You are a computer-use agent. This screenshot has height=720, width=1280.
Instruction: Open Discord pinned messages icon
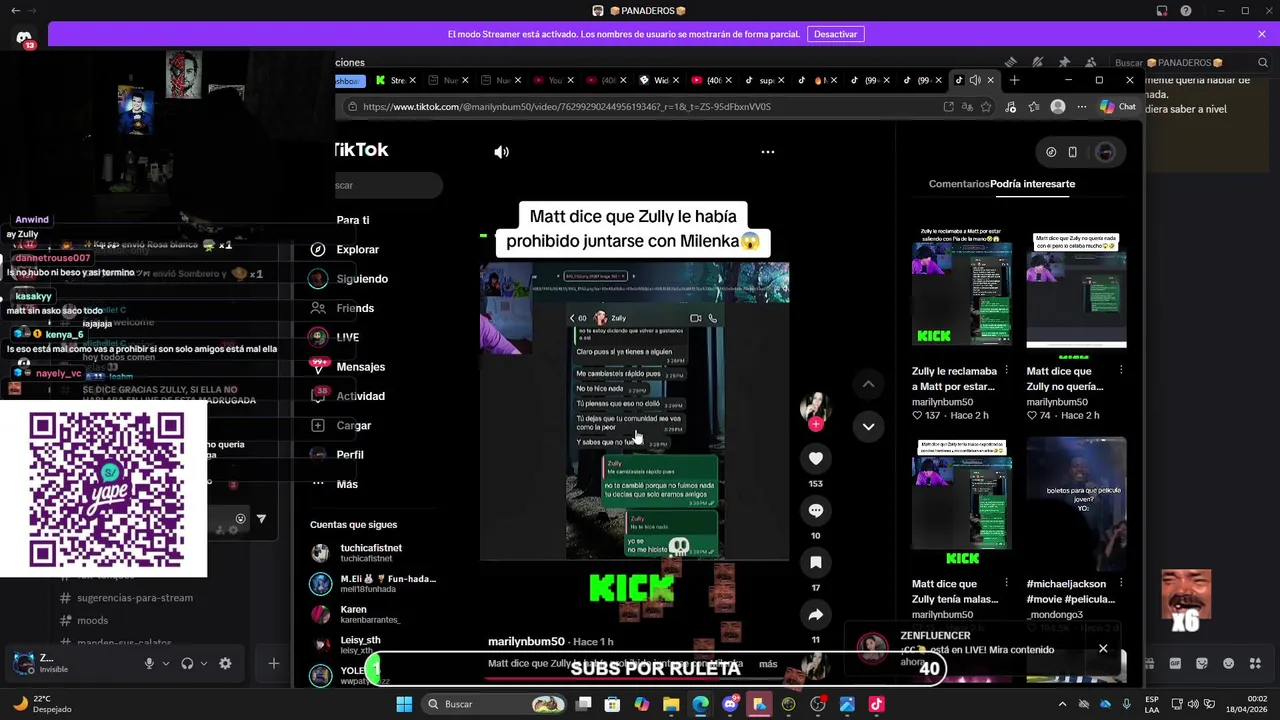1064,62
